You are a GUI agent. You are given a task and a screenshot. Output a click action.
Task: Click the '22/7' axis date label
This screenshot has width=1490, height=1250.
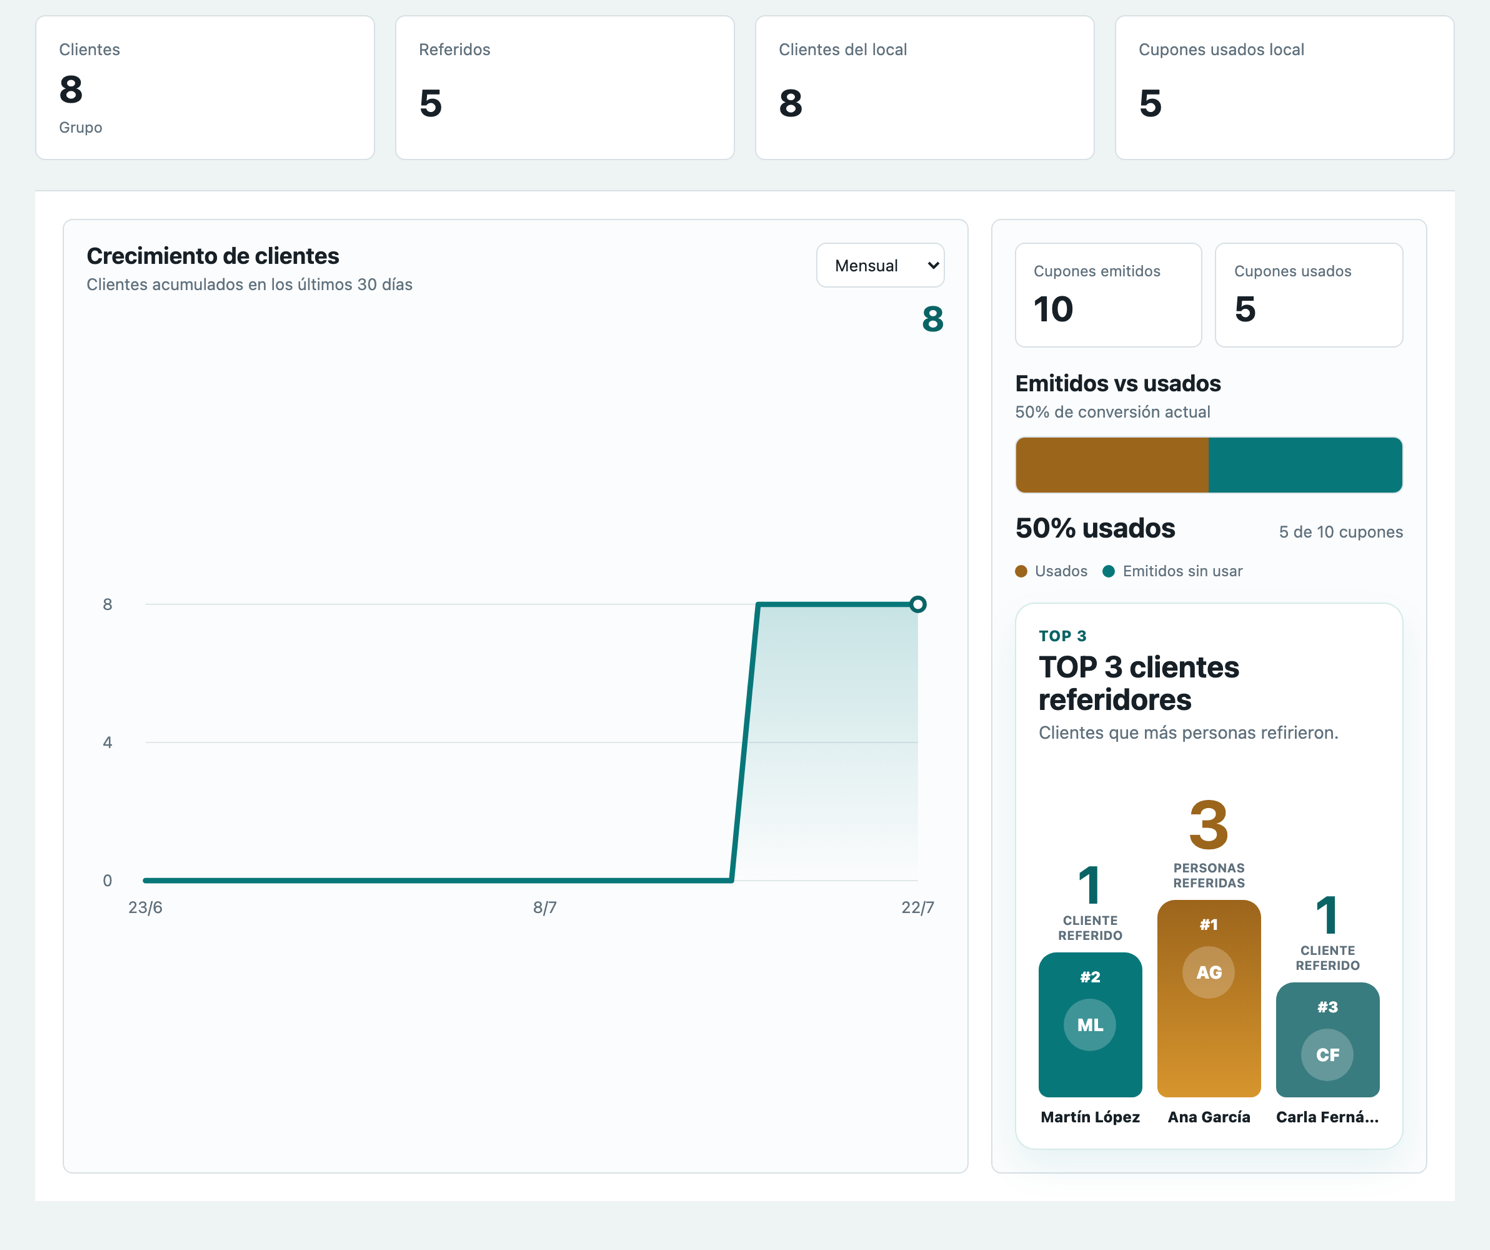(x=918, y=908)
